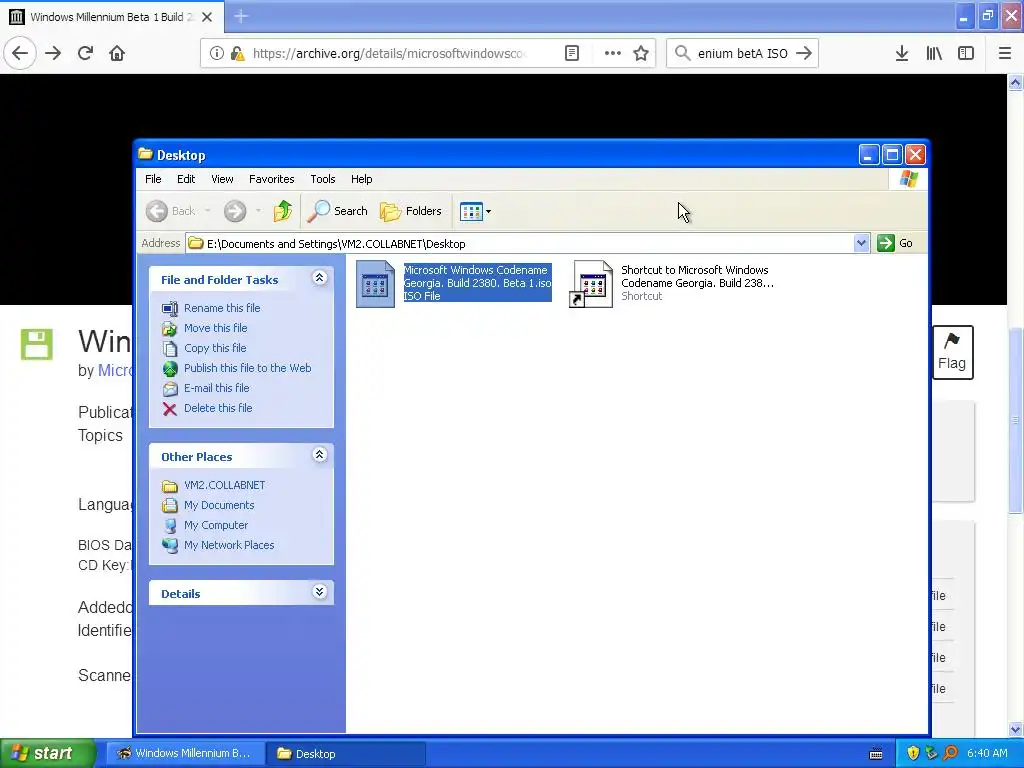Click the browser forward arrow
The height and width of the screenshot is (768, 1024).
click(53, 53)
